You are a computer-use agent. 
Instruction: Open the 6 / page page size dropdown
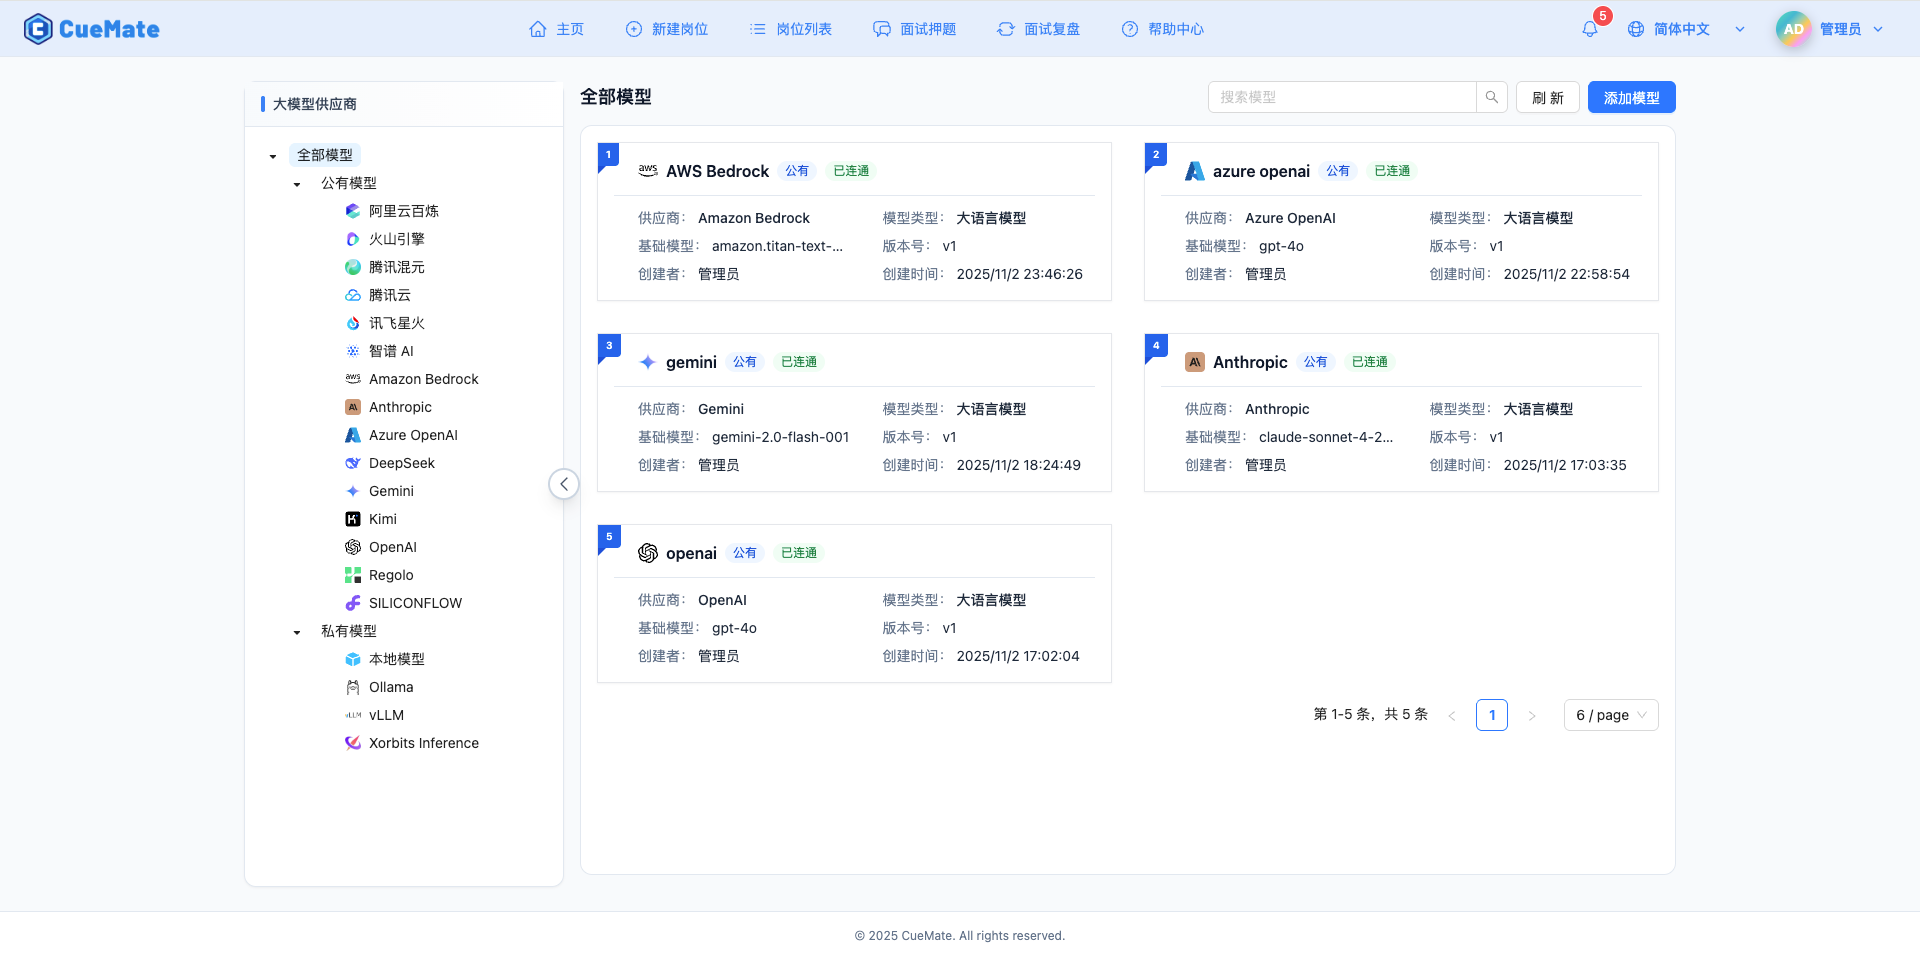[1610, 715]
